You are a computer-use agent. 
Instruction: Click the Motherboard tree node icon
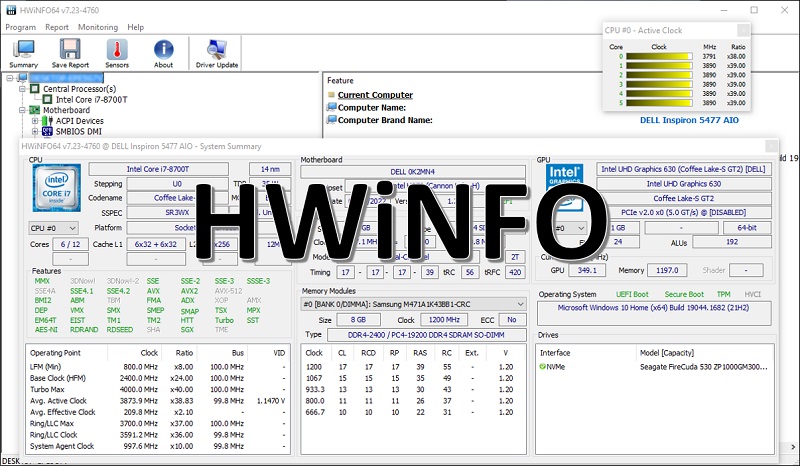click(x=35, y=110)
